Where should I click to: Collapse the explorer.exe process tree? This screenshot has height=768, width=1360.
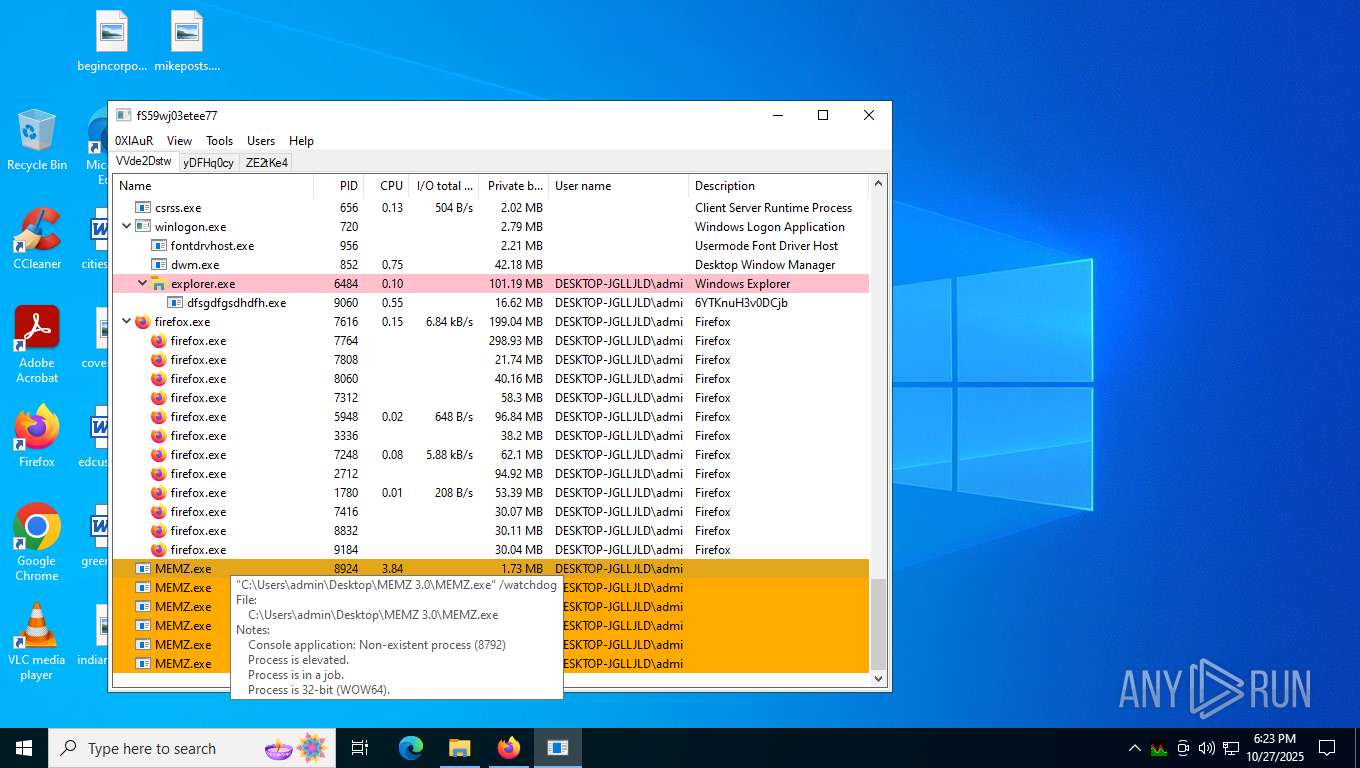[x=142, y=284]
